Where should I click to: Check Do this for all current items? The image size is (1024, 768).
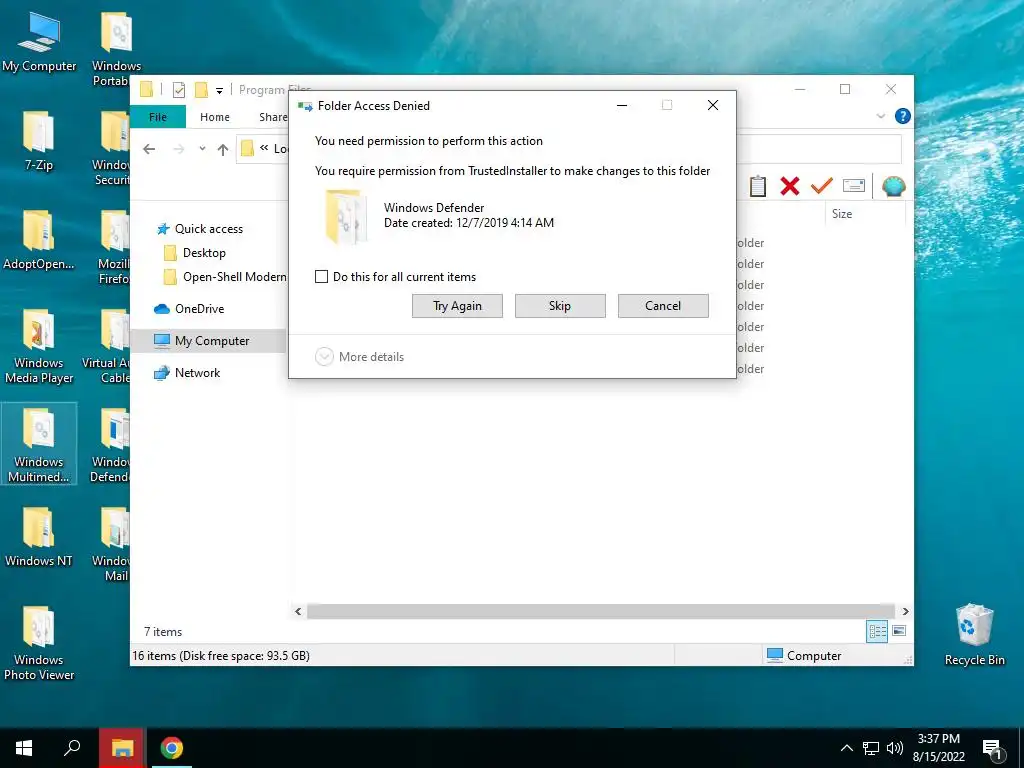pos(321,276)
